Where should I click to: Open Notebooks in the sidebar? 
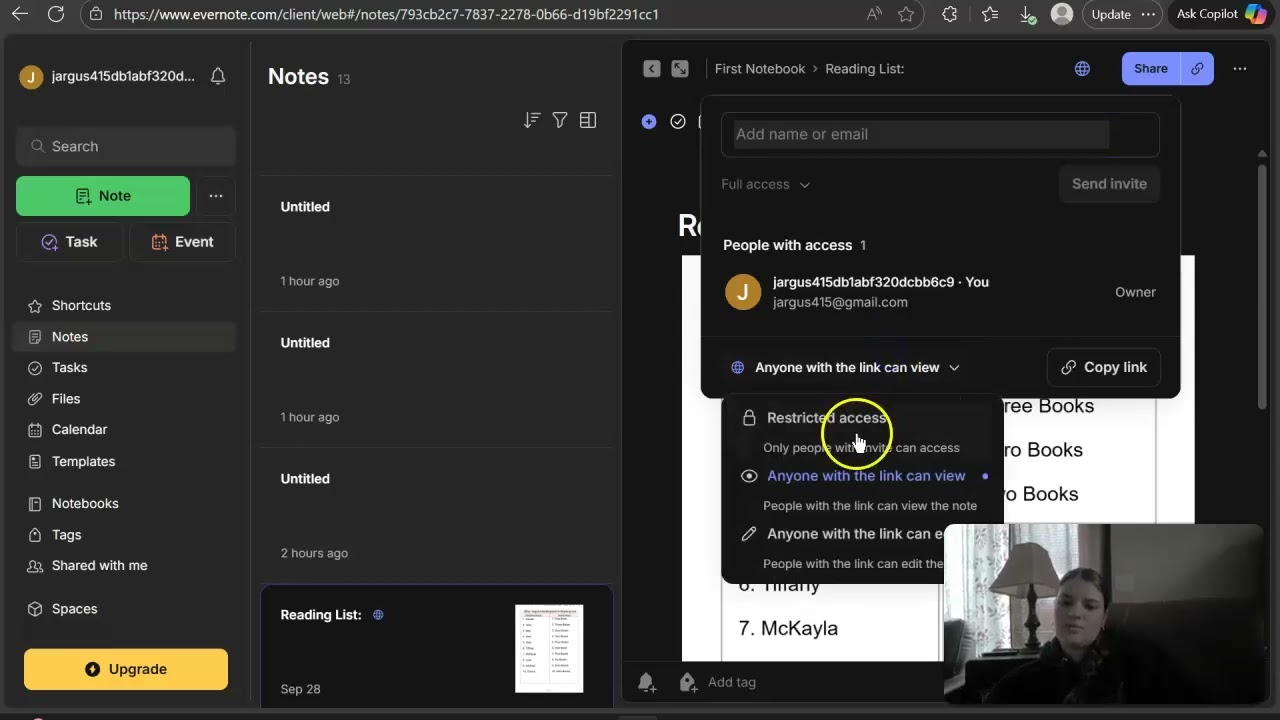125,503
